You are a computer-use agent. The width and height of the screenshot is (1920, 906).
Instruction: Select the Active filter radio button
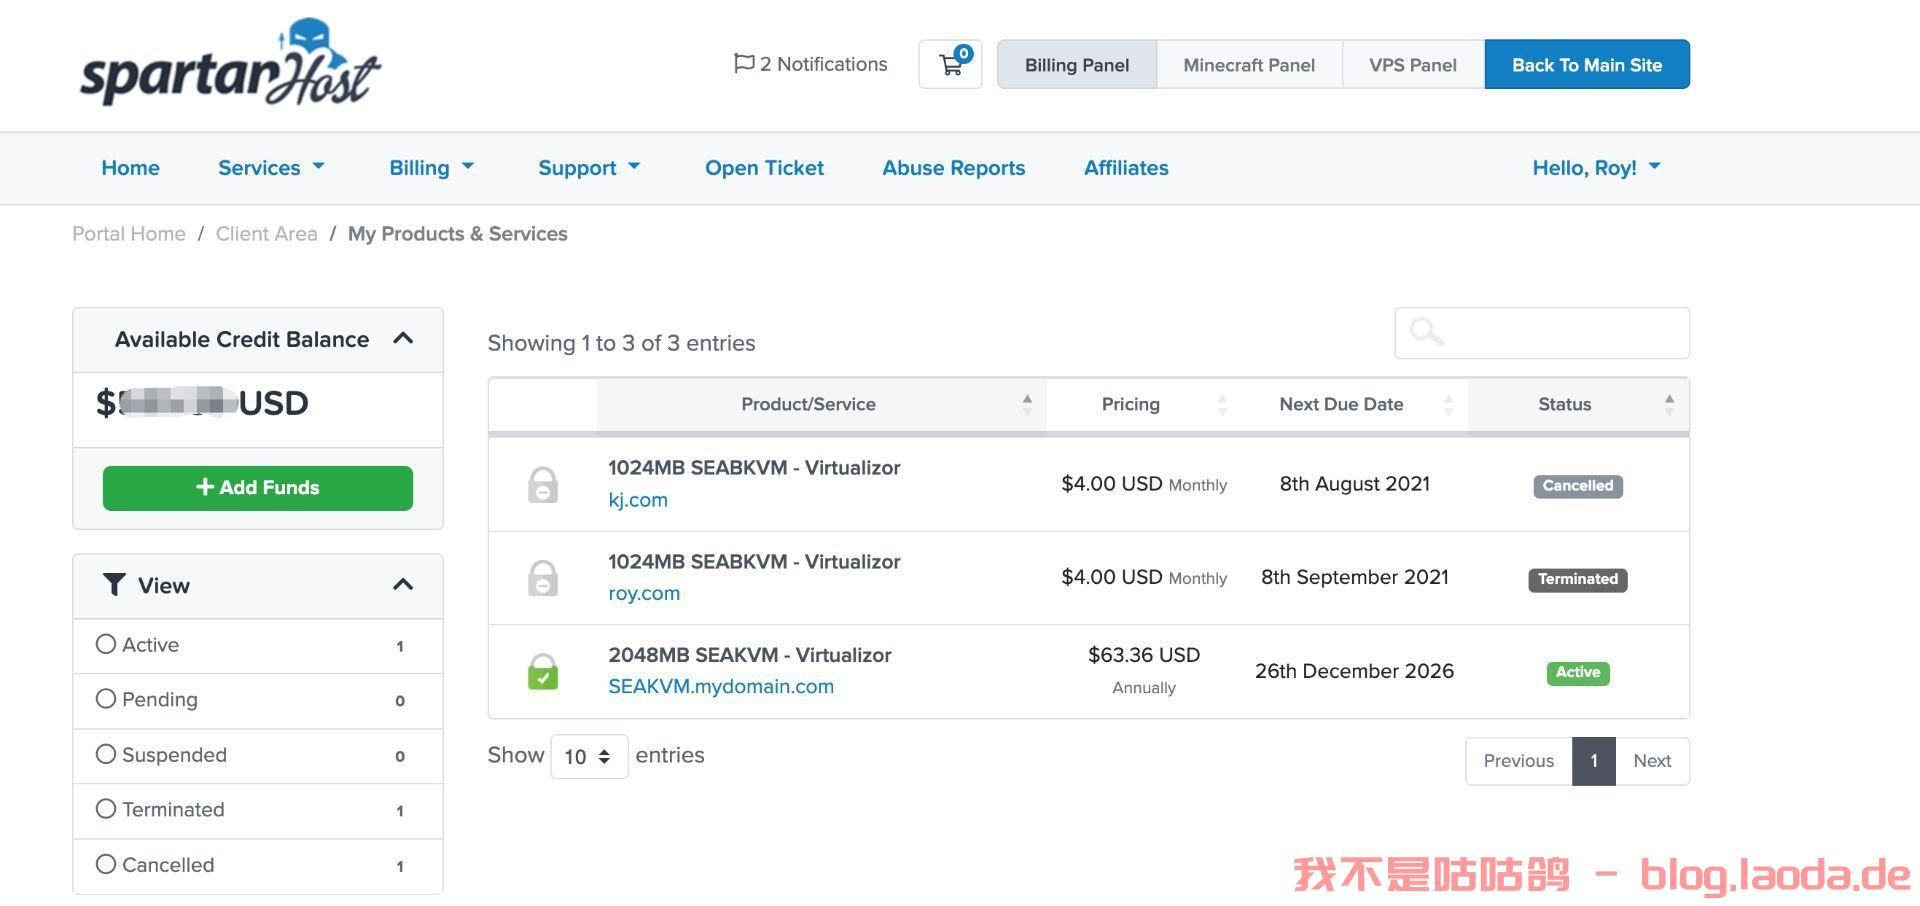coord(106,644)
